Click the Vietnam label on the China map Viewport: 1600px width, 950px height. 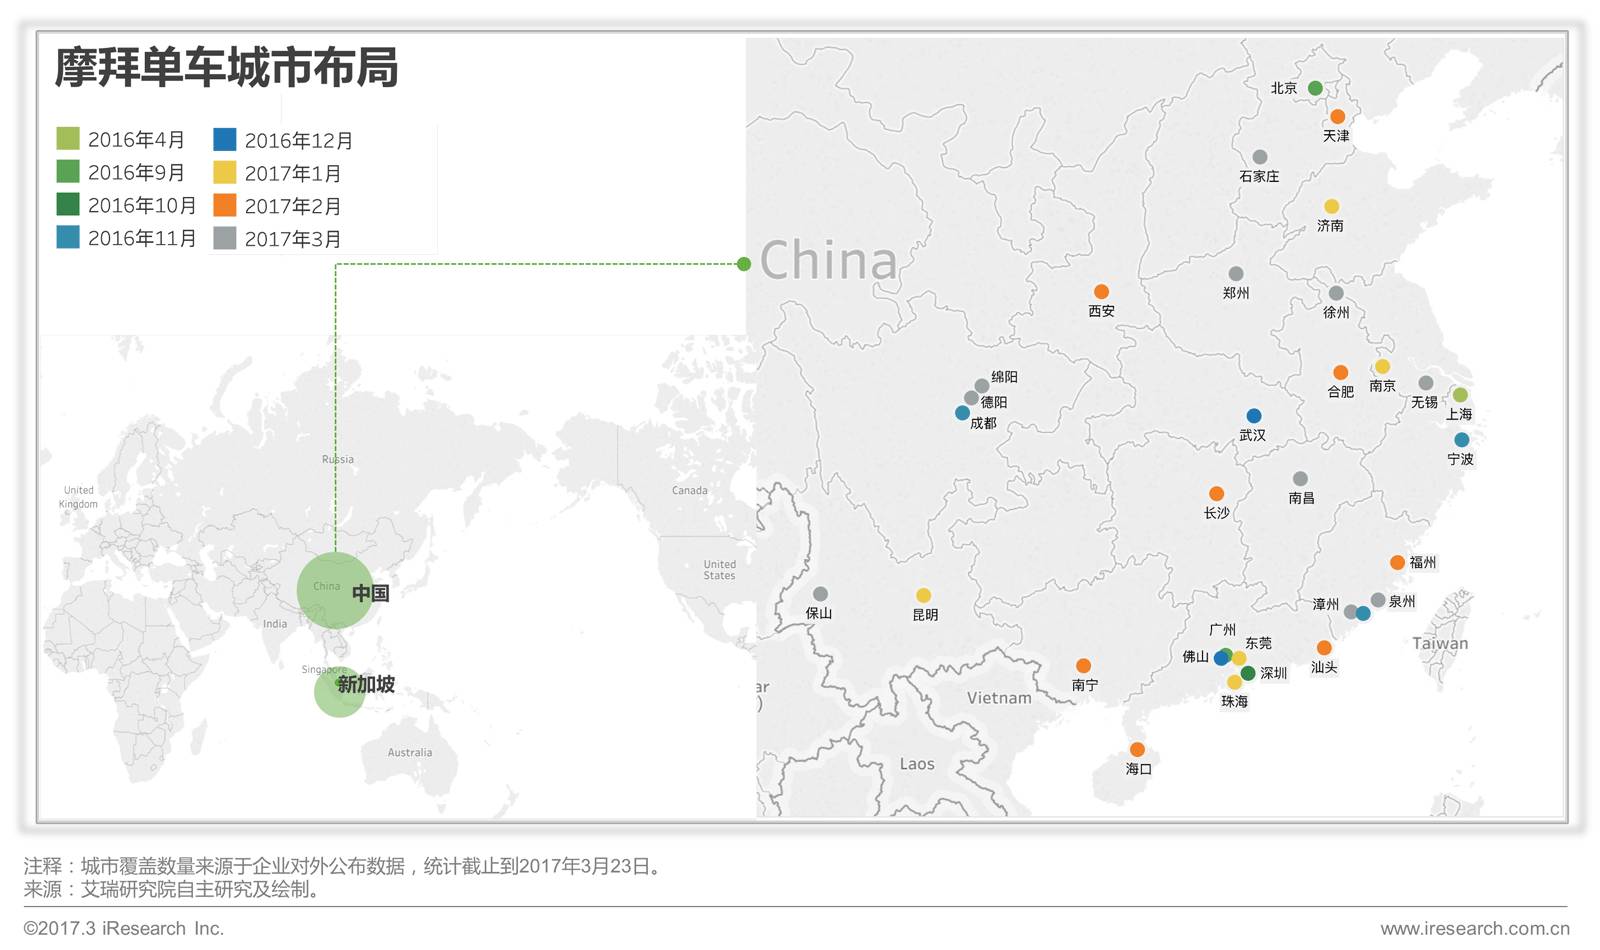[x=999, y=698]
